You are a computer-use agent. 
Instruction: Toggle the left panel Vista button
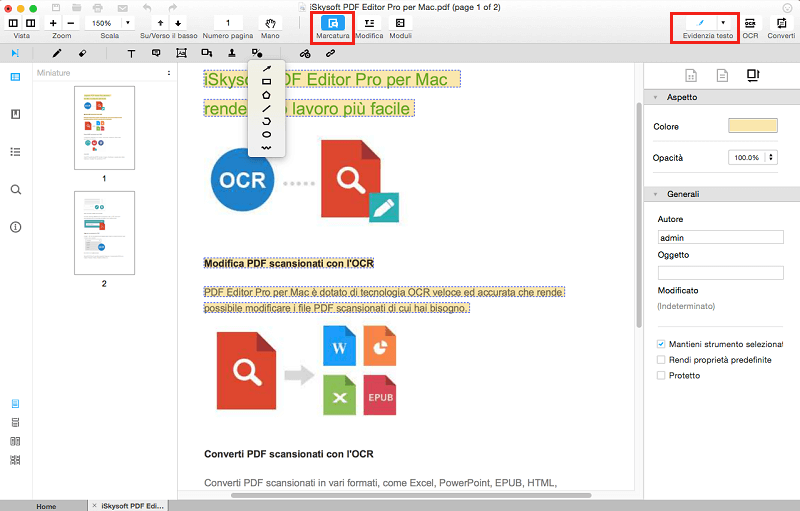tap(13, 23)
